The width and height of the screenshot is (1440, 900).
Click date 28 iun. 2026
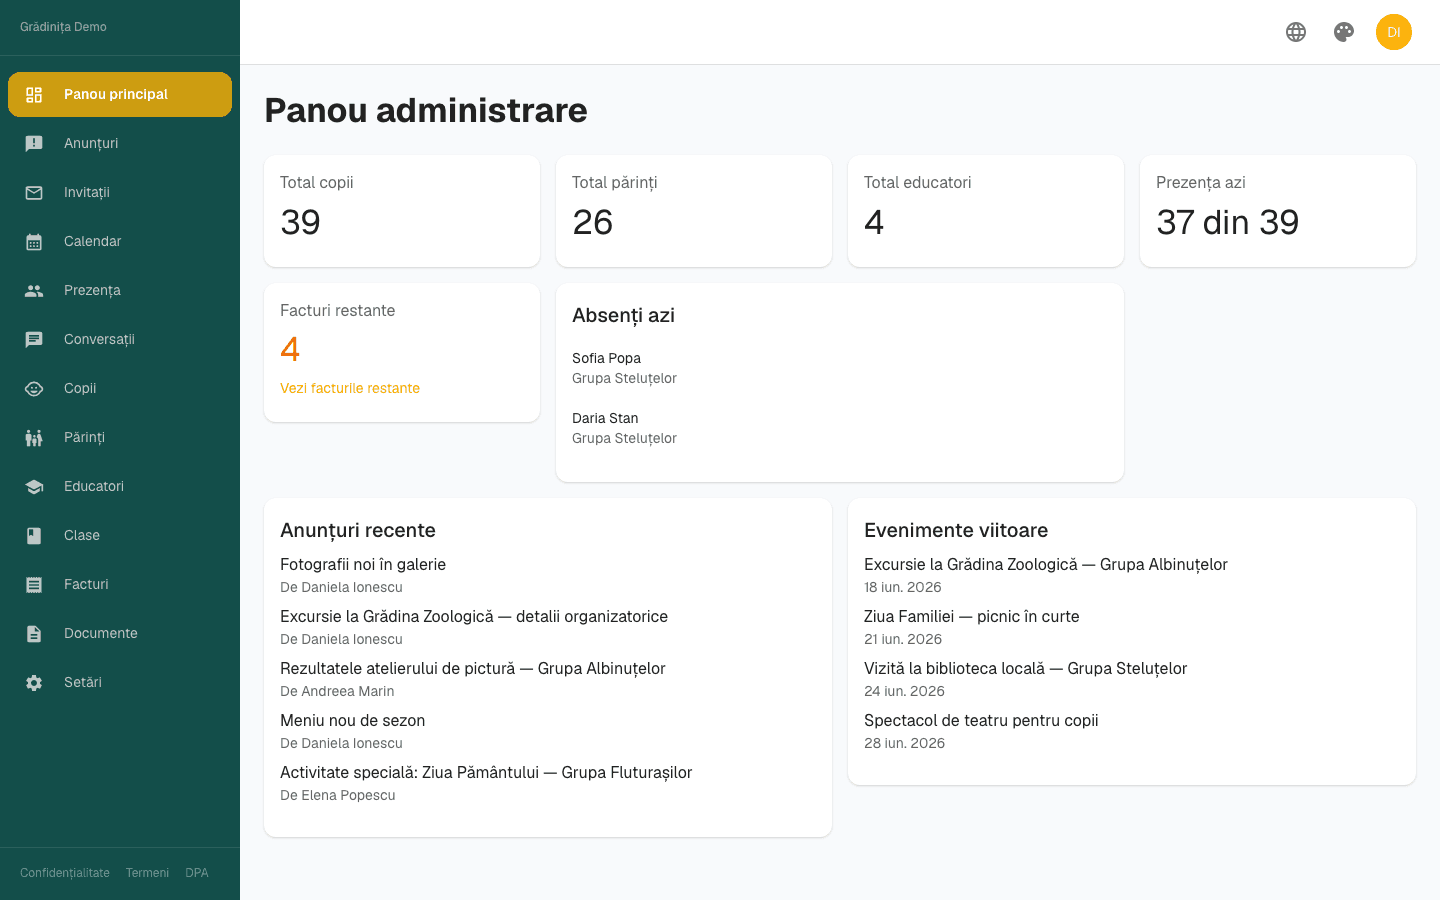[x=904, y=743]
